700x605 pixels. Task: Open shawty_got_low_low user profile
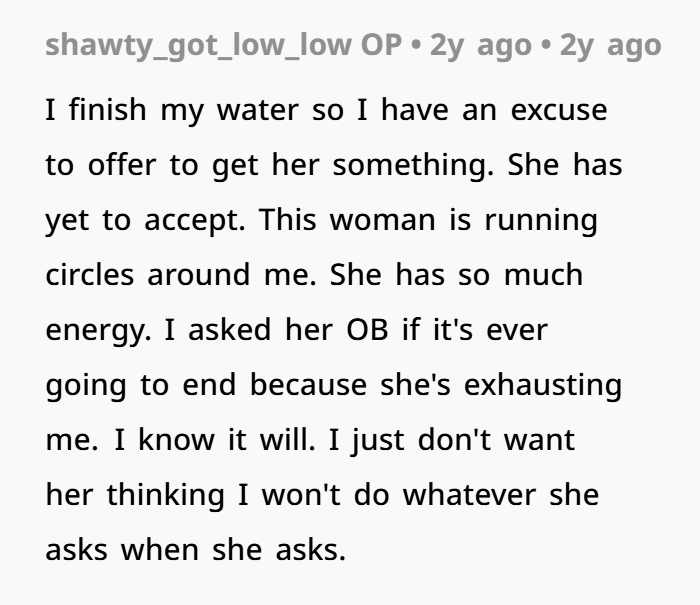tap(198, 46)
